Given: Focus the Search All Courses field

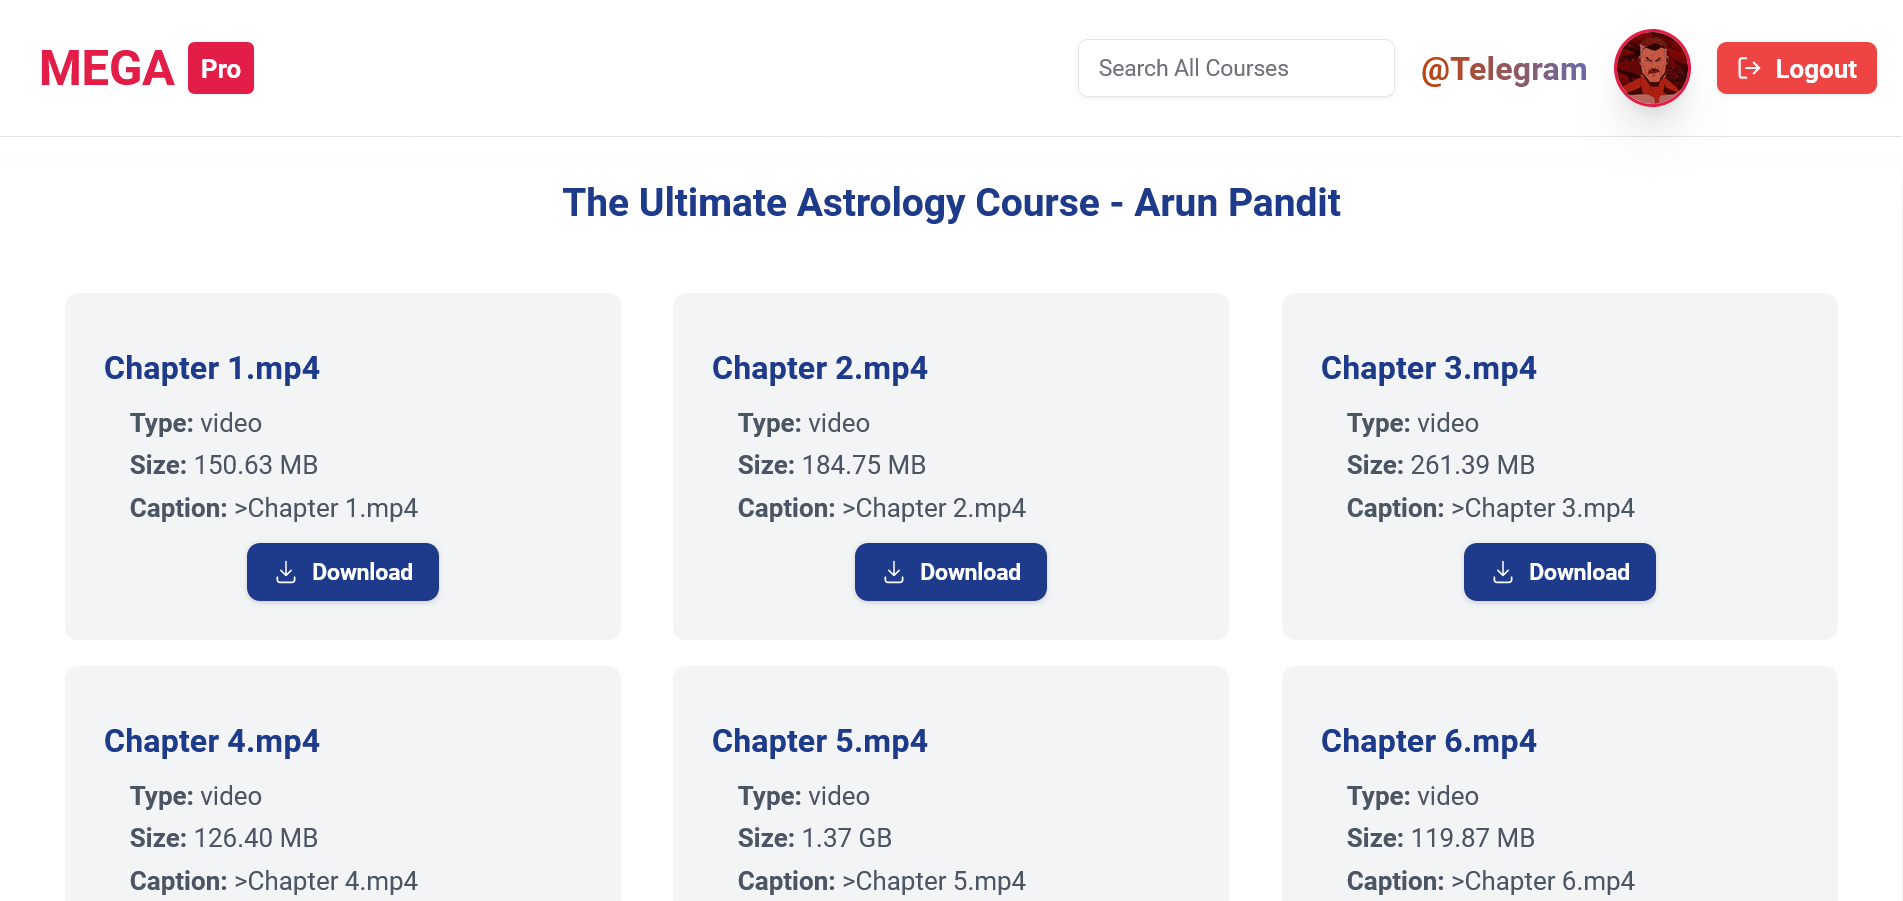Looking at the screenshot, I should 1236,68.
